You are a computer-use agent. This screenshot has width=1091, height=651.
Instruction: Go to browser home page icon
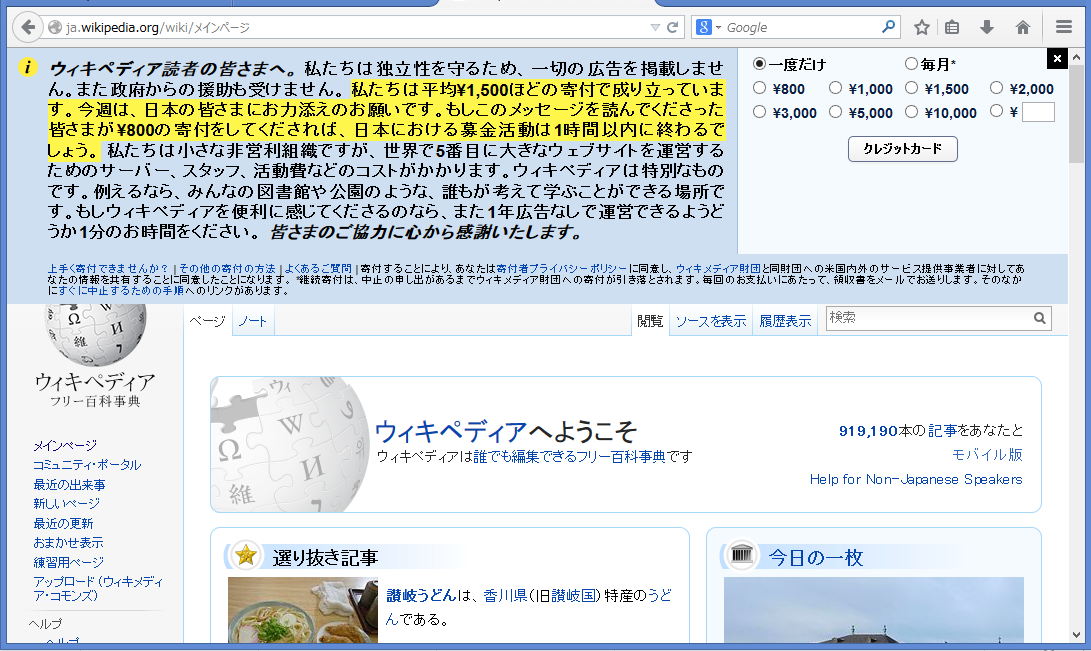coord(1023,27)
